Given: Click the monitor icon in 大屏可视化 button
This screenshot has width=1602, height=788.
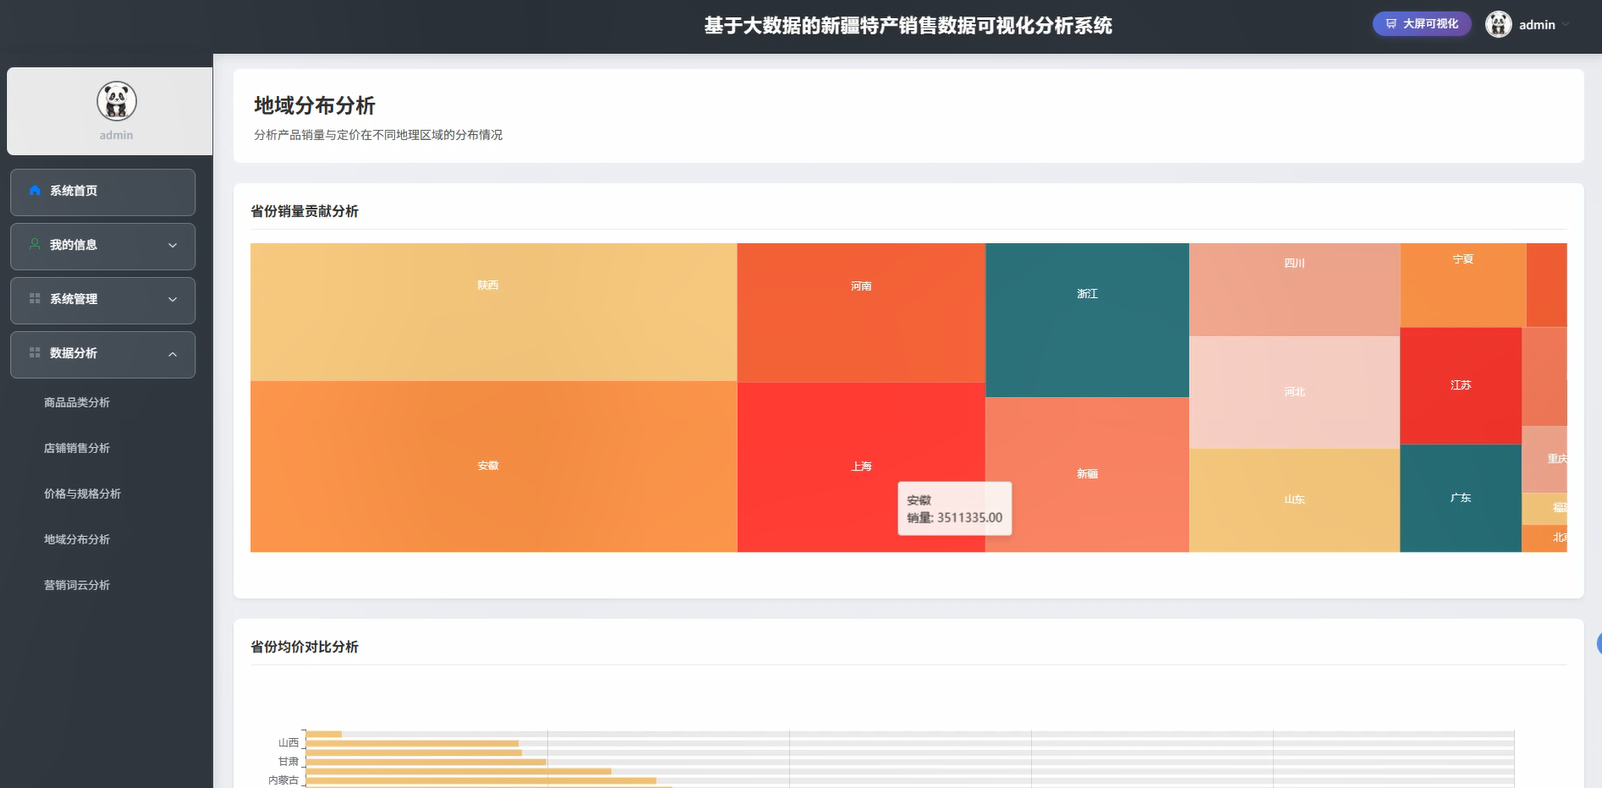Looking at the screenshot, I should 1391,24.
